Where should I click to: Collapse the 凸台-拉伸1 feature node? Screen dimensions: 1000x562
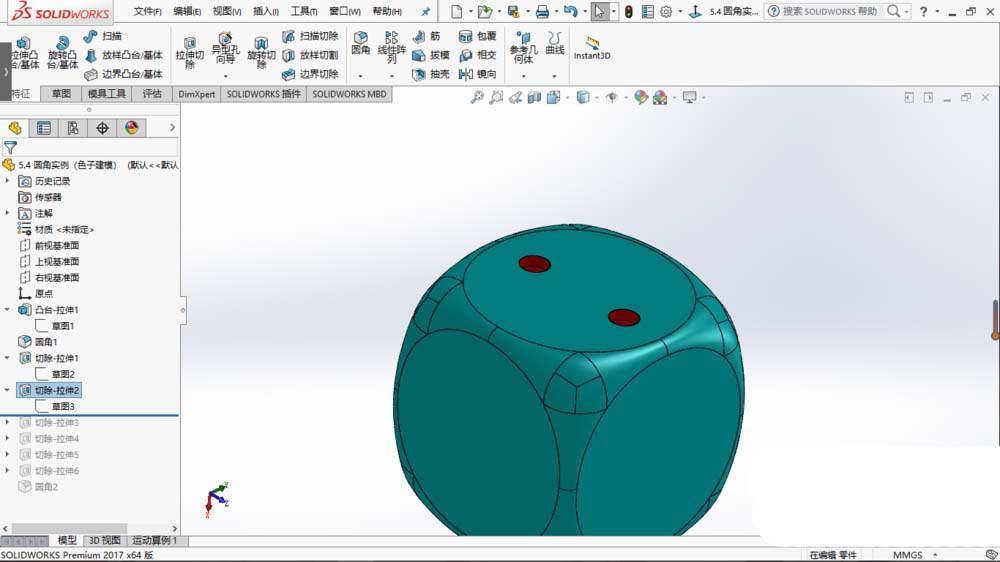point(7,309)
